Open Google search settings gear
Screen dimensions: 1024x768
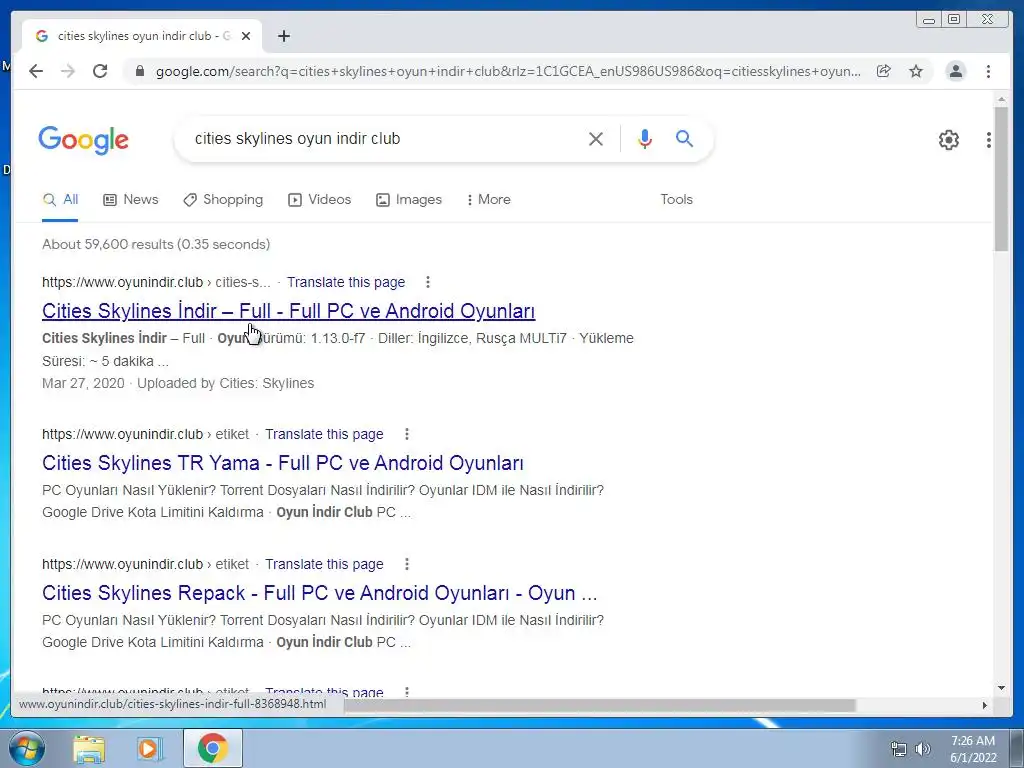948,139
